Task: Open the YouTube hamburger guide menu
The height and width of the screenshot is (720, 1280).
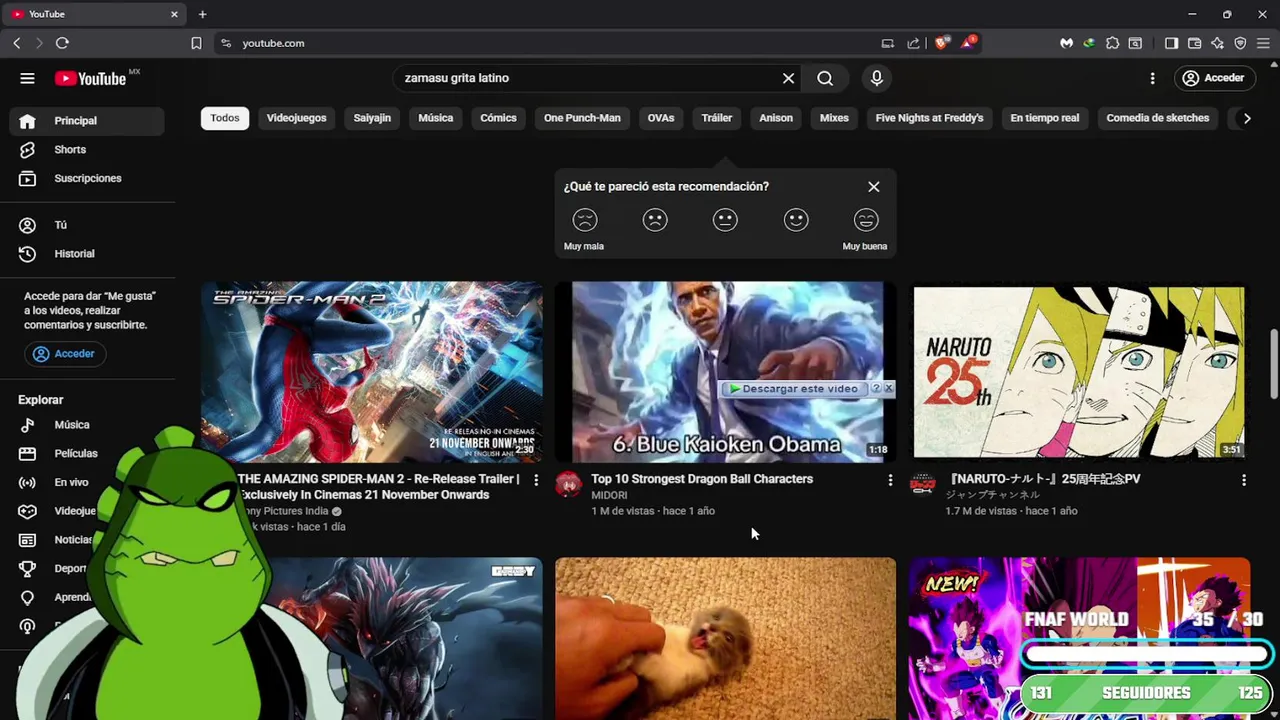Action: tap(27, 78)
